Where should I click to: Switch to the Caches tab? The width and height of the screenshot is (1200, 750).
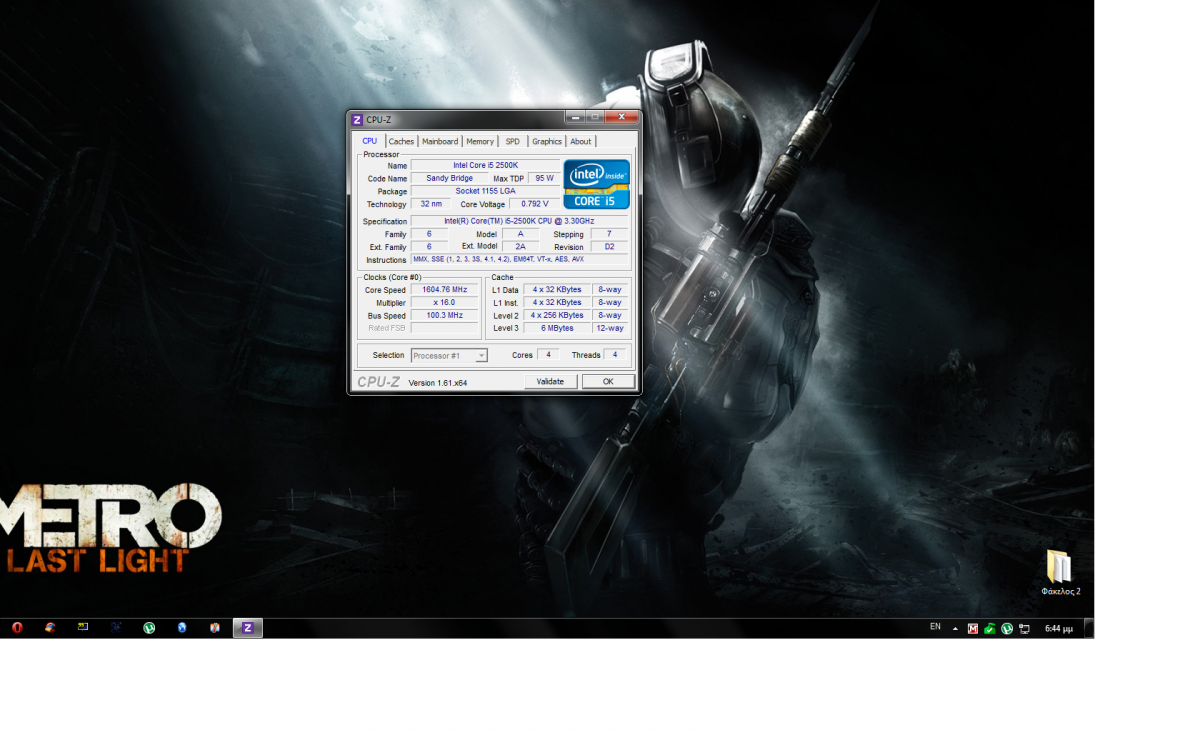(401, 141)
